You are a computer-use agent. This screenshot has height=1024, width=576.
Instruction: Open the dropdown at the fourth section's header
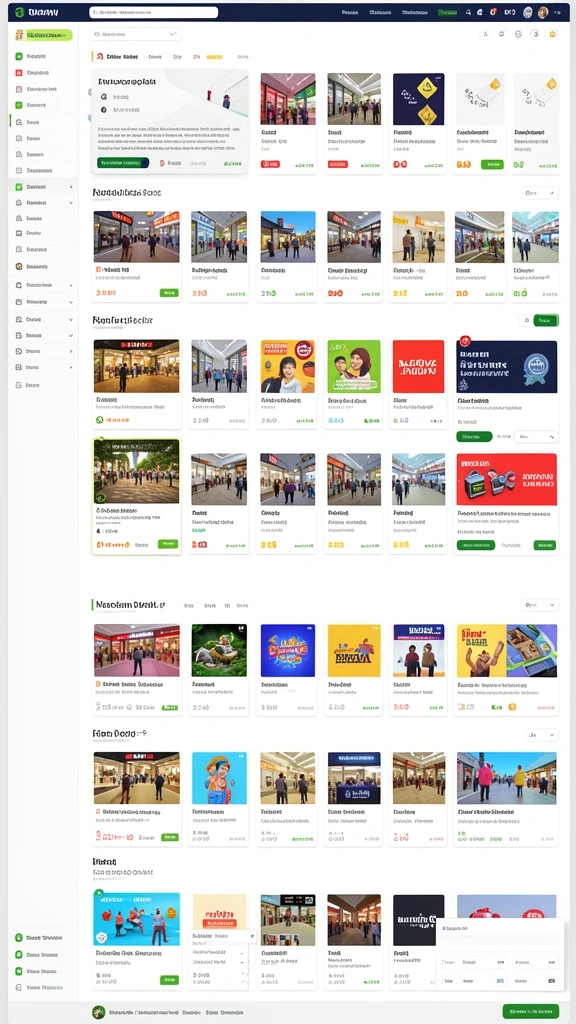[x=539, y=605]
